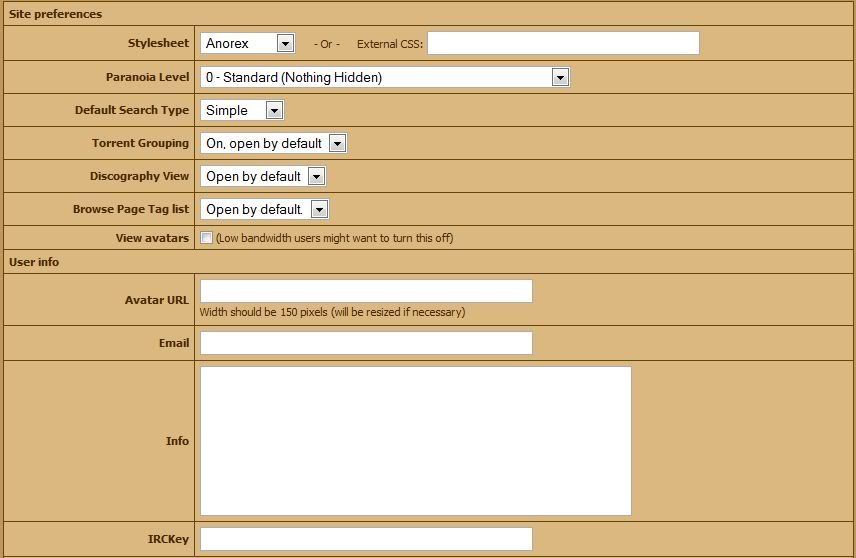856x558 pixels.
Task: Click the "Site preferences" section header
Action: (55, 14)
